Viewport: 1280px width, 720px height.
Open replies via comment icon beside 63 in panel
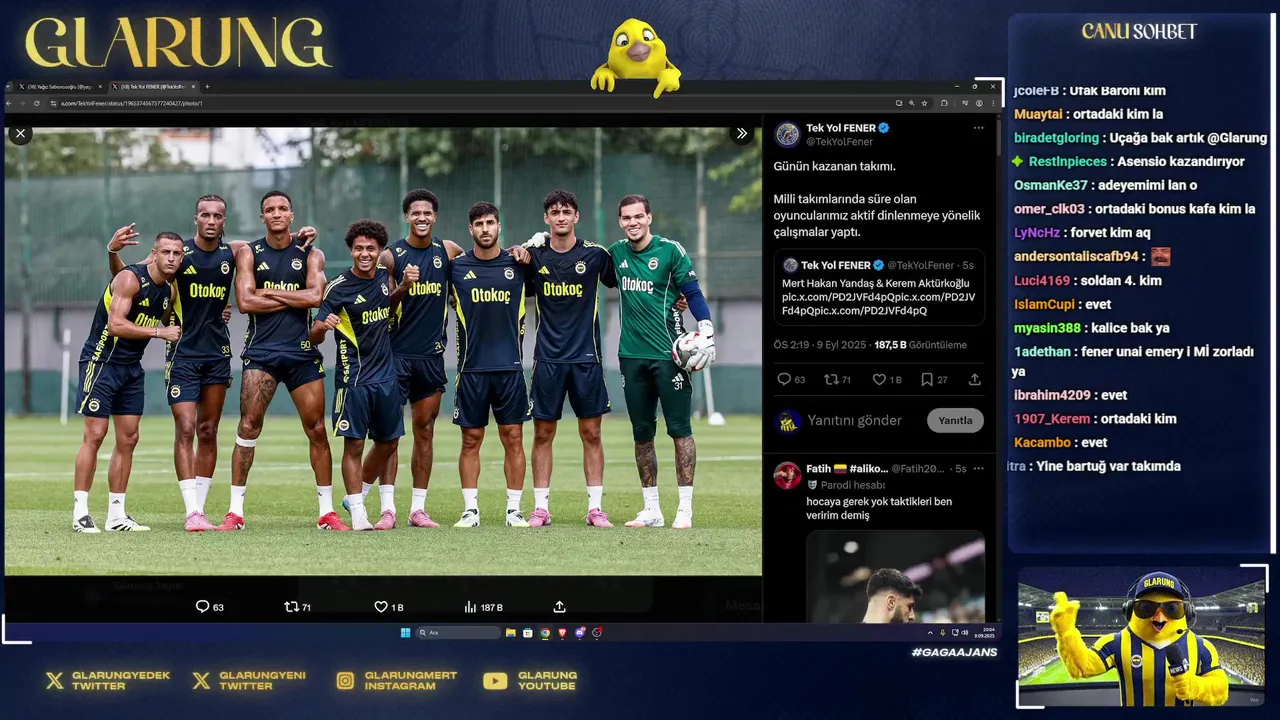coord(784,379)
